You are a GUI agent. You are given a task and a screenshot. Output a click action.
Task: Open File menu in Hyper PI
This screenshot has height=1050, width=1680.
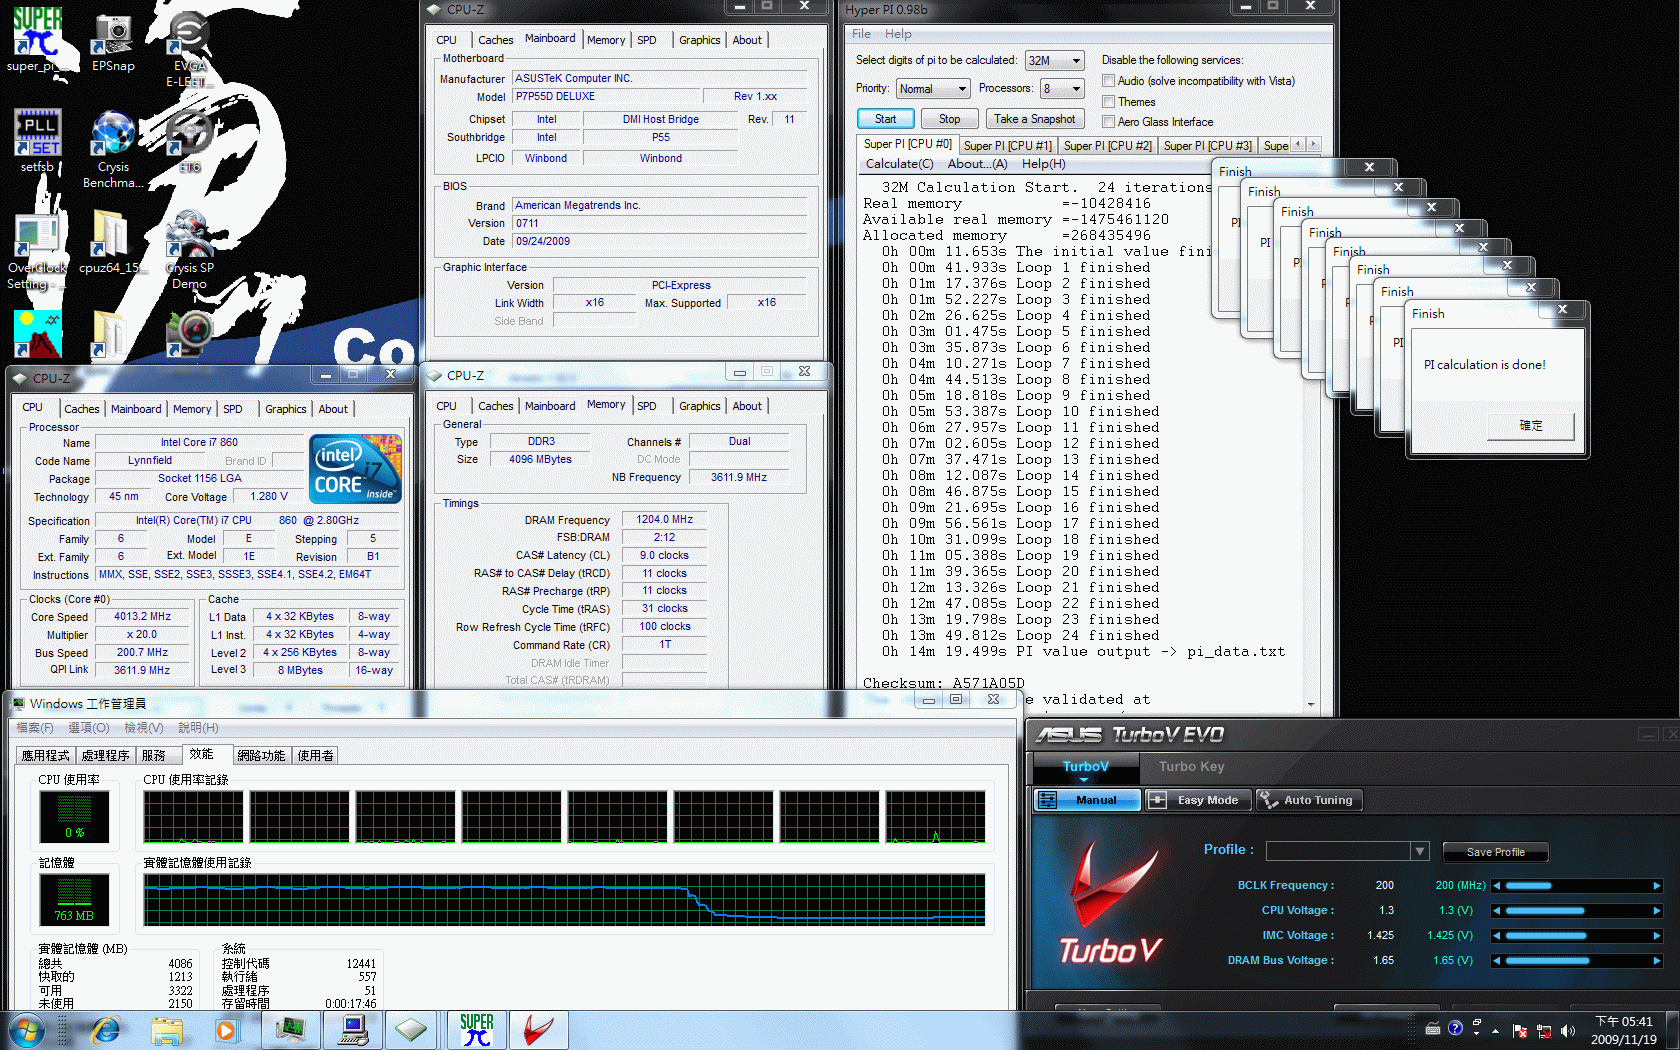tap(861, 34)
